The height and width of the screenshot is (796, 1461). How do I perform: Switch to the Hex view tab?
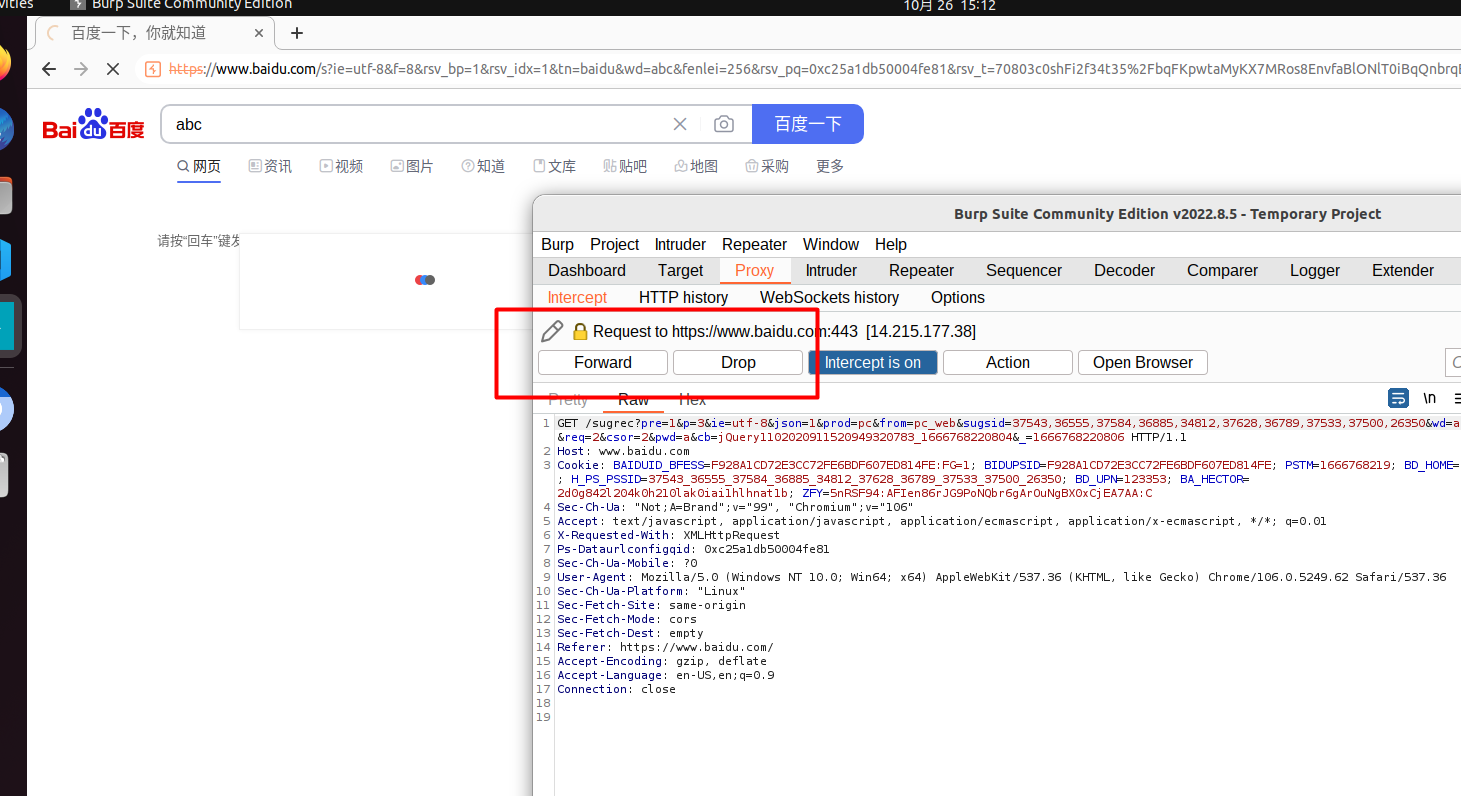pyautogui.click(x=692, y=399)
